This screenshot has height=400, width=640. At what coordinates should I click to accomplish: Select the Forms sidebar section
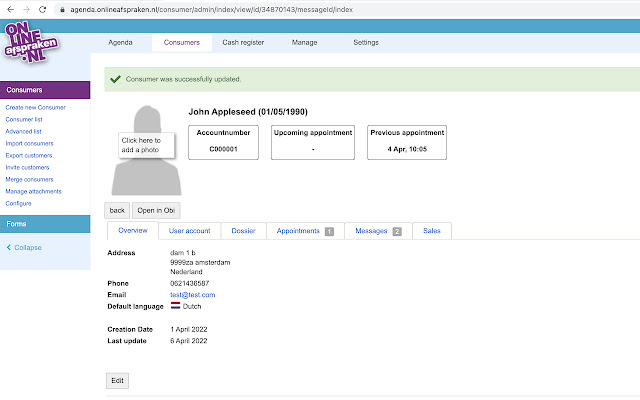click(x=45, y=224)
